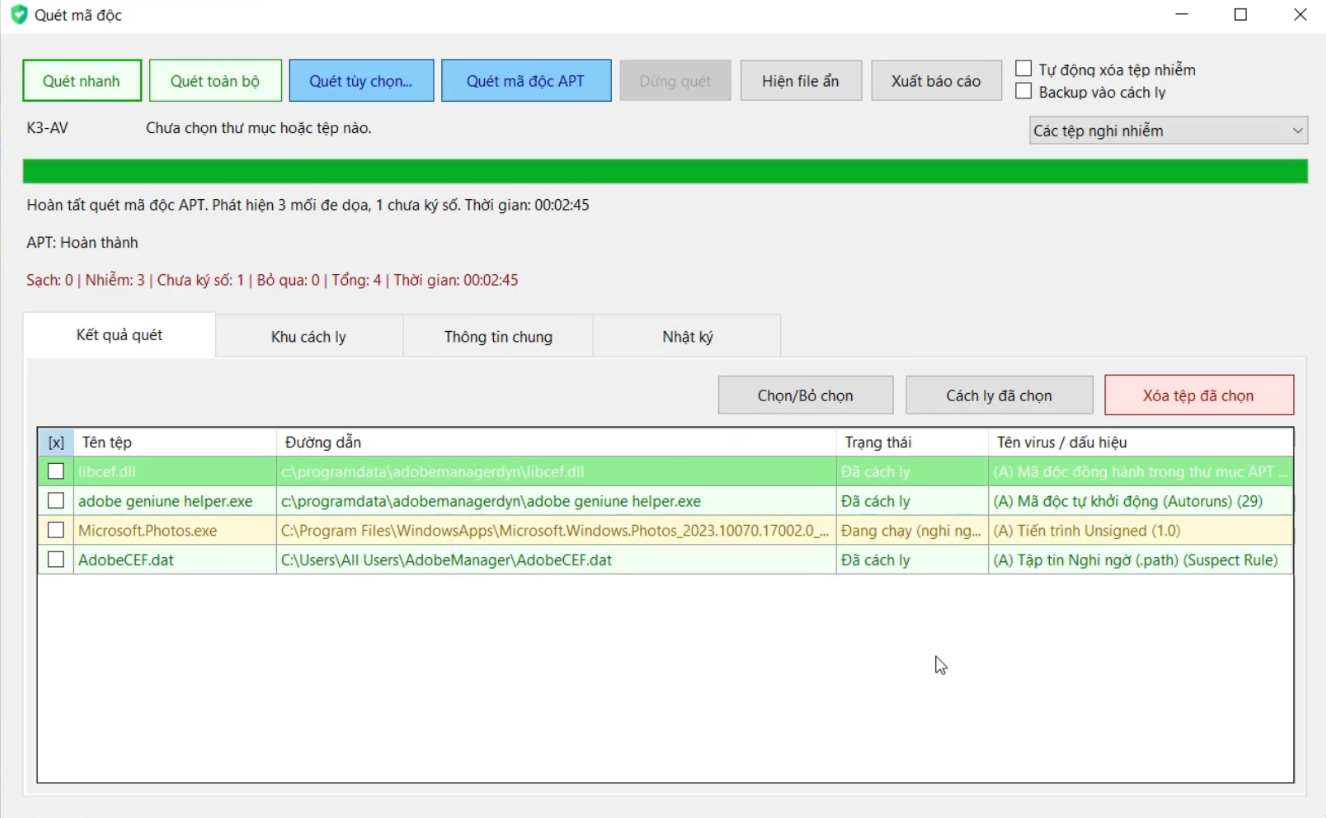The image size is (1326, 818).
Task: Open the Nhật ký log tab
Action: (687, 337)
